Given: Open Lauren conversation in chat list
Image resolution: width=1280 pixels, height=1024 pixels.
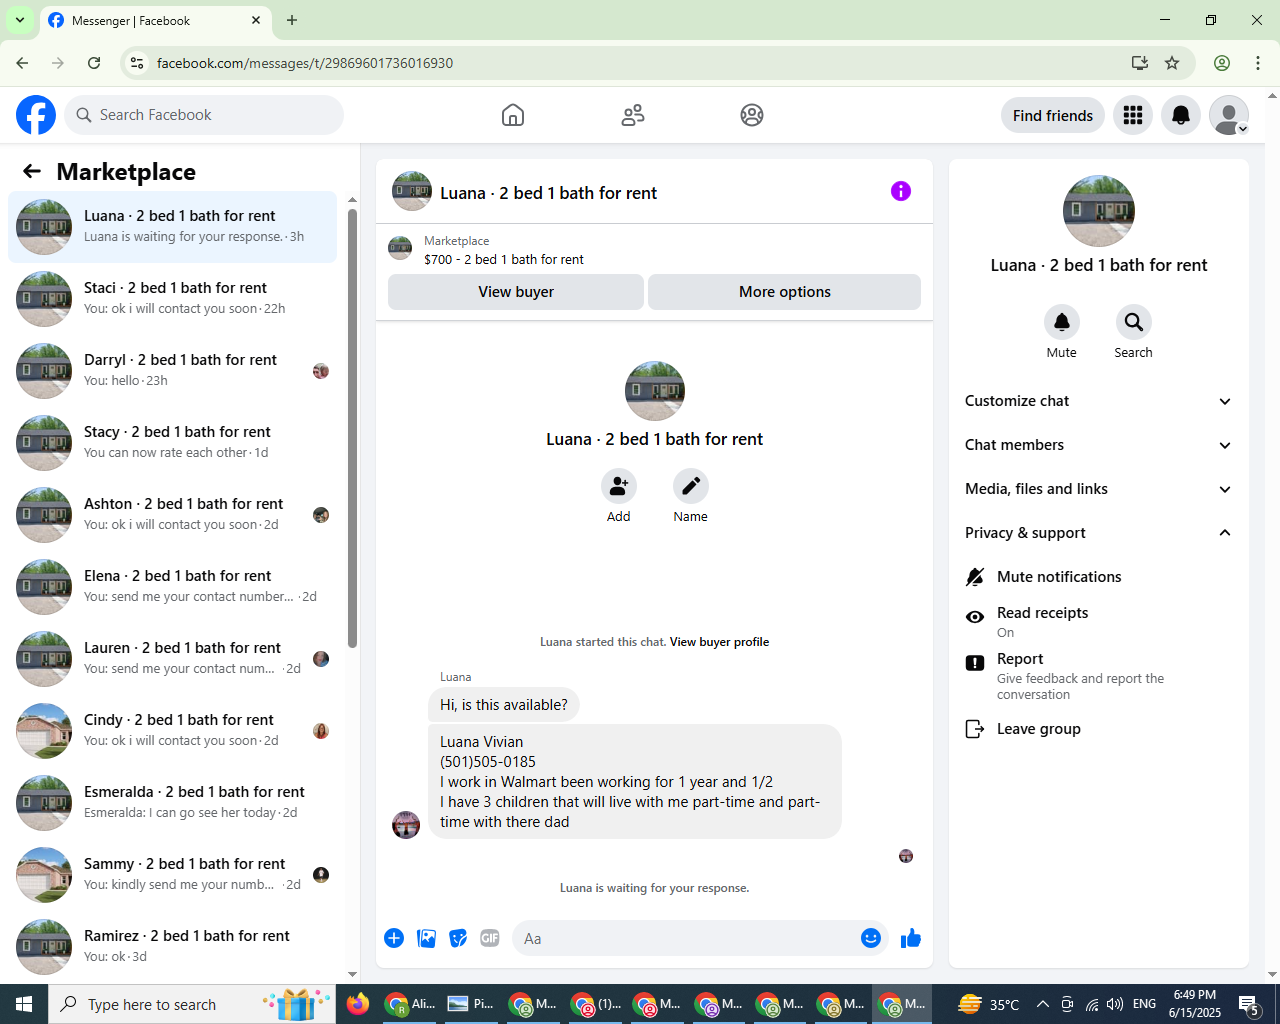Looking at the screenshot, I should coord(173,659).
